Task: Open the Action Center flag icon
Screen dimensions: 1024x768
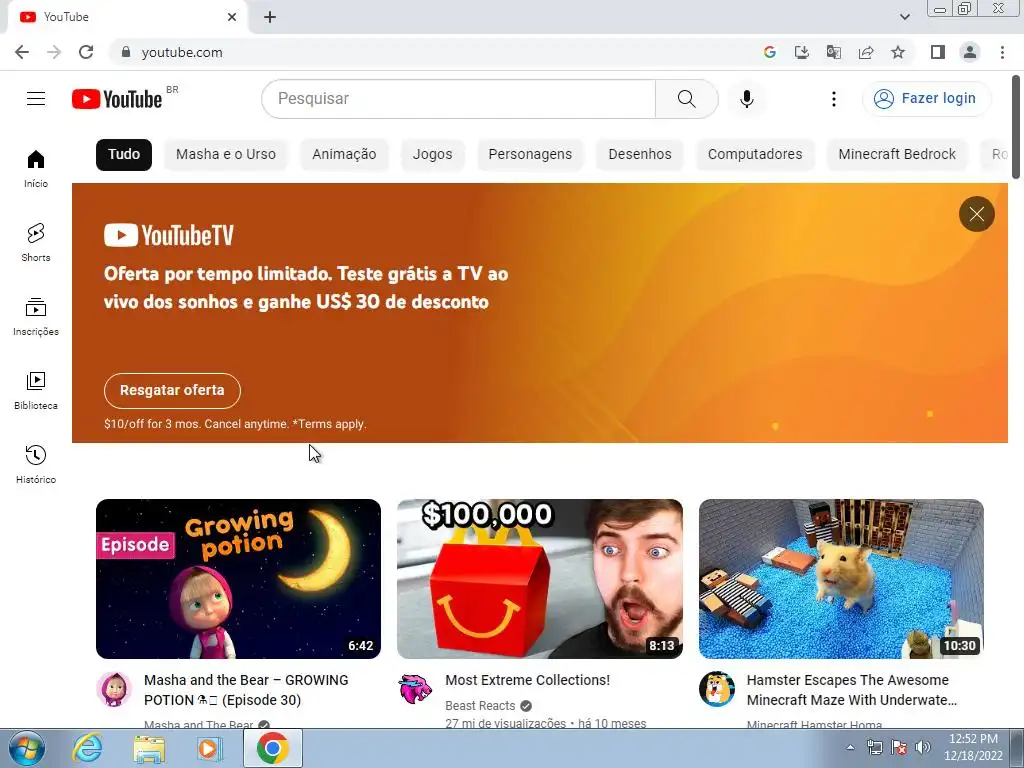Action: tap(899, 747)
